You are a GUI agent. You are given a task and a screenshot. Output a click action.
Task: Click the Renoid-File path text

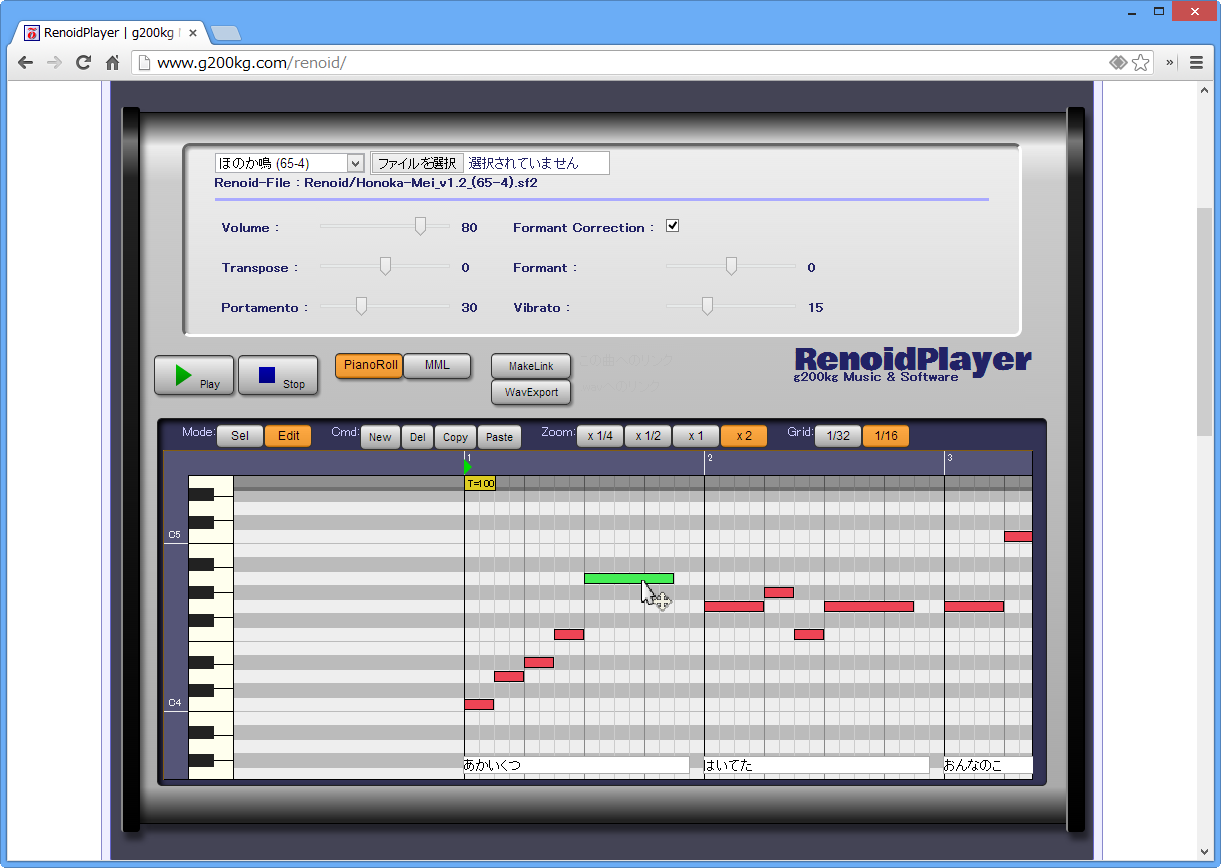(x=376, y=183)
